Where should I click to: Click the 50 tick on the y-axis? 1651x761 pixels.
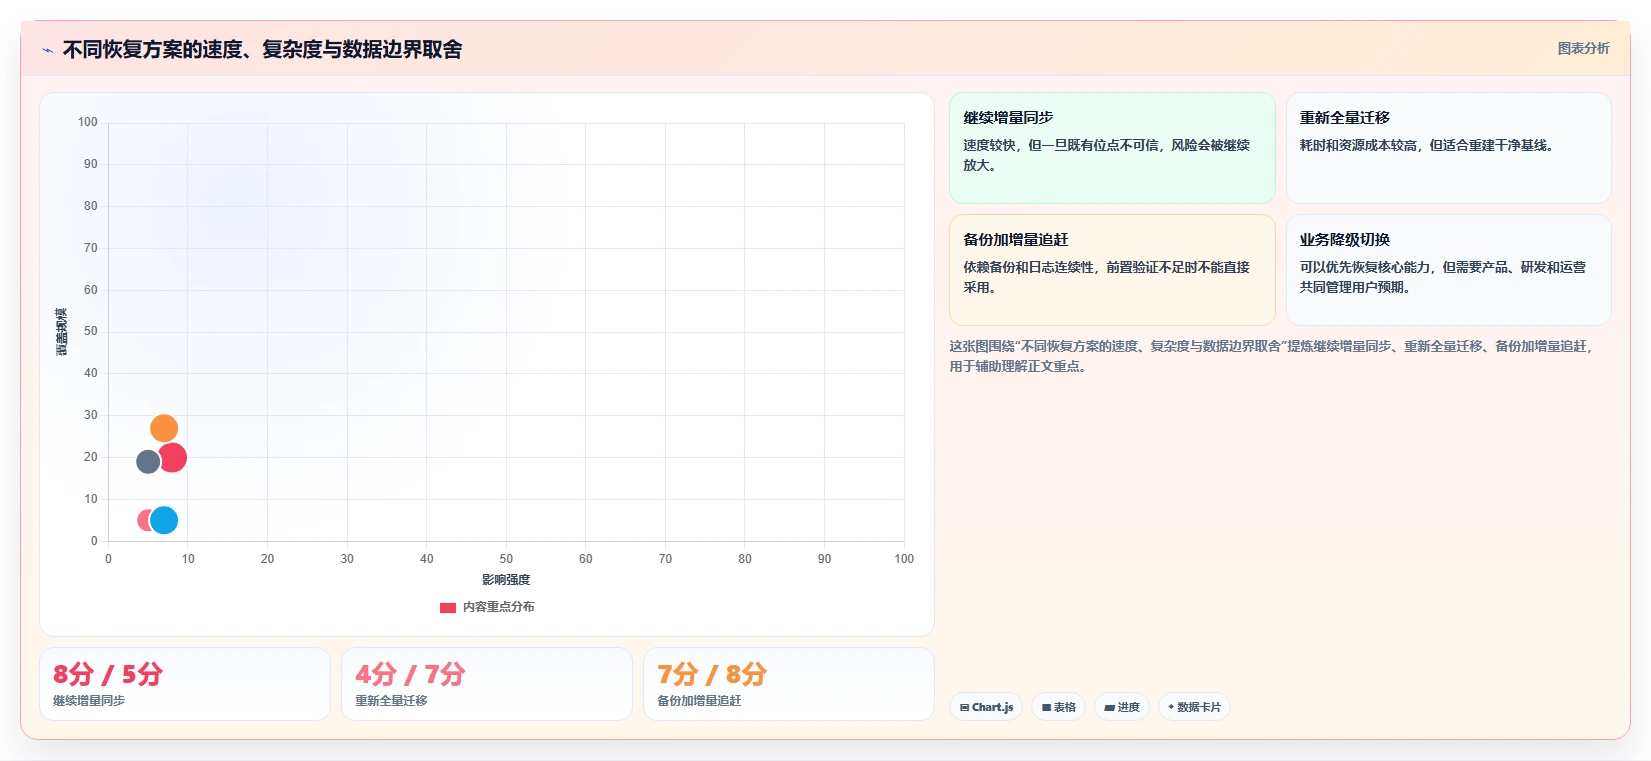91,331
